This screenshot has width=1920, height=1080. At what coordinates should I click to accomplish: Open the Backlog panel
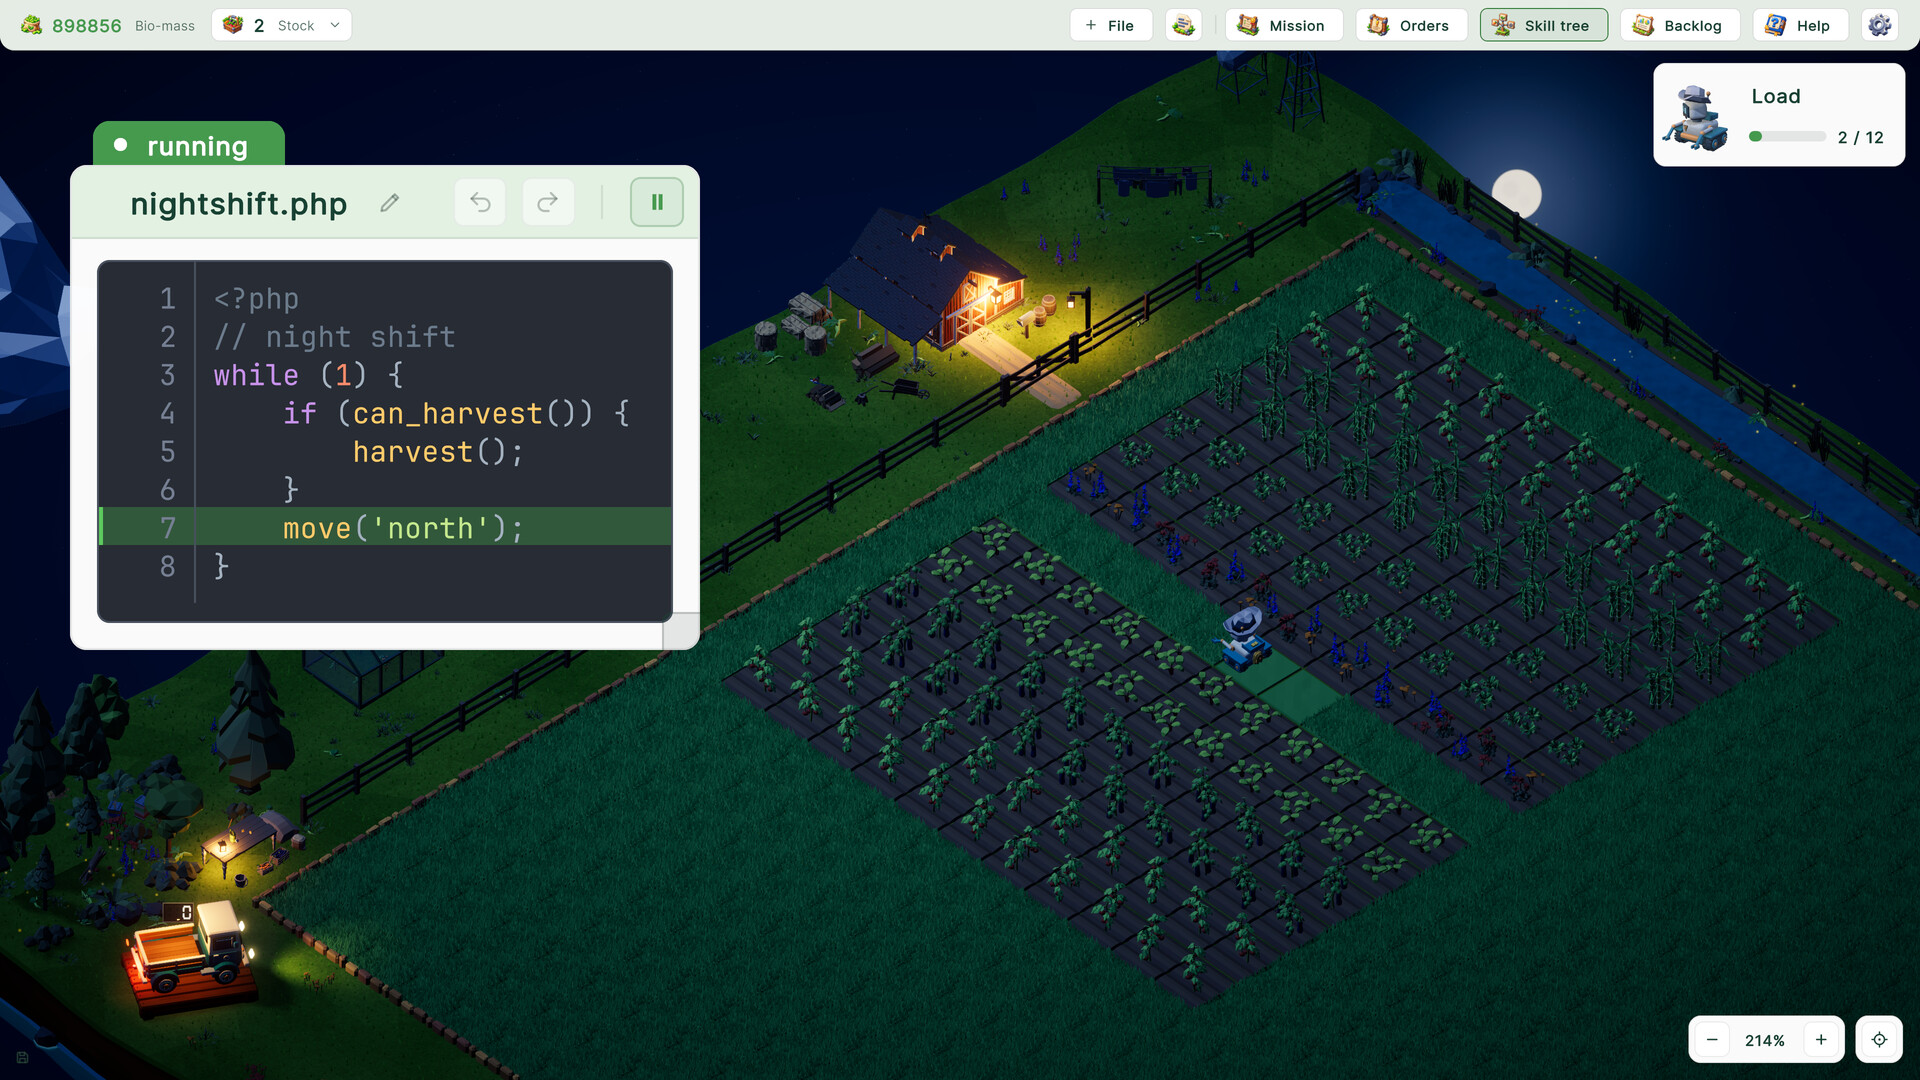point(1679,25)
